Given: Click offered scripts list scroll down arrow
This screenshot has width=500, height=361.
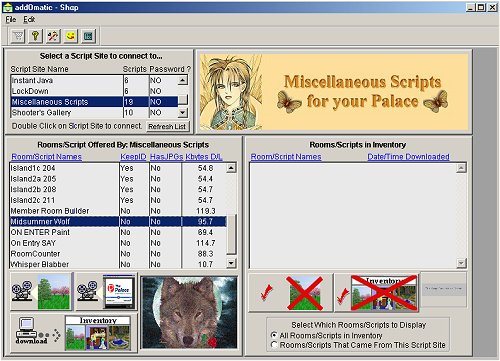Looking at the screenshot, I should (x=231, y=263).
